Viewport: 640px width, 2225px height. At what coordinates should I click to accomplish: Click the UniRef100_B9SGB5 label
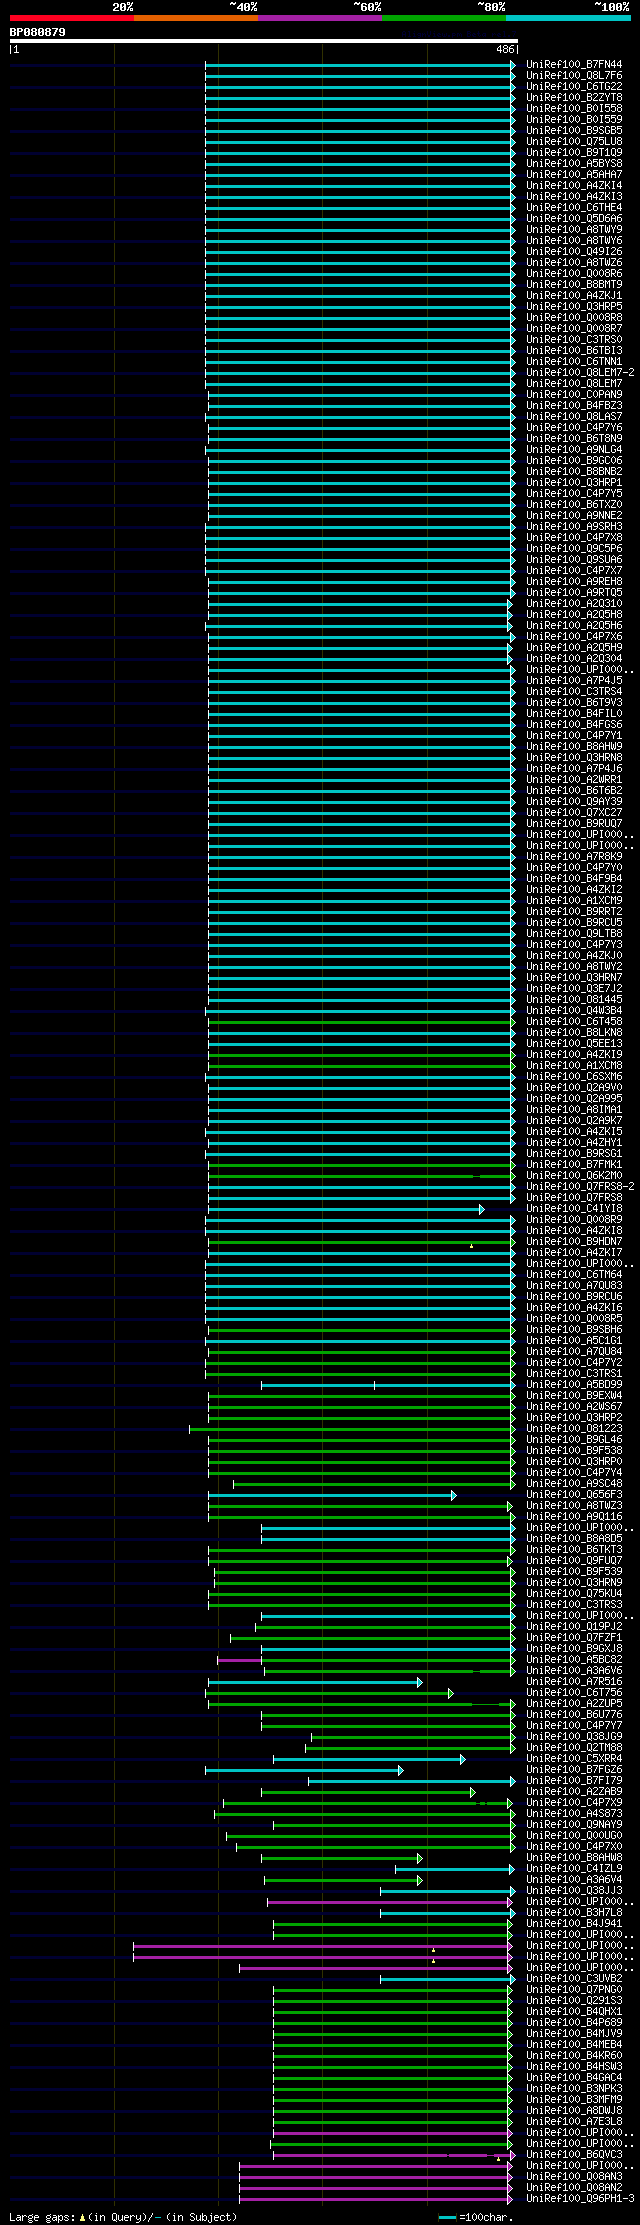[574, 130]
